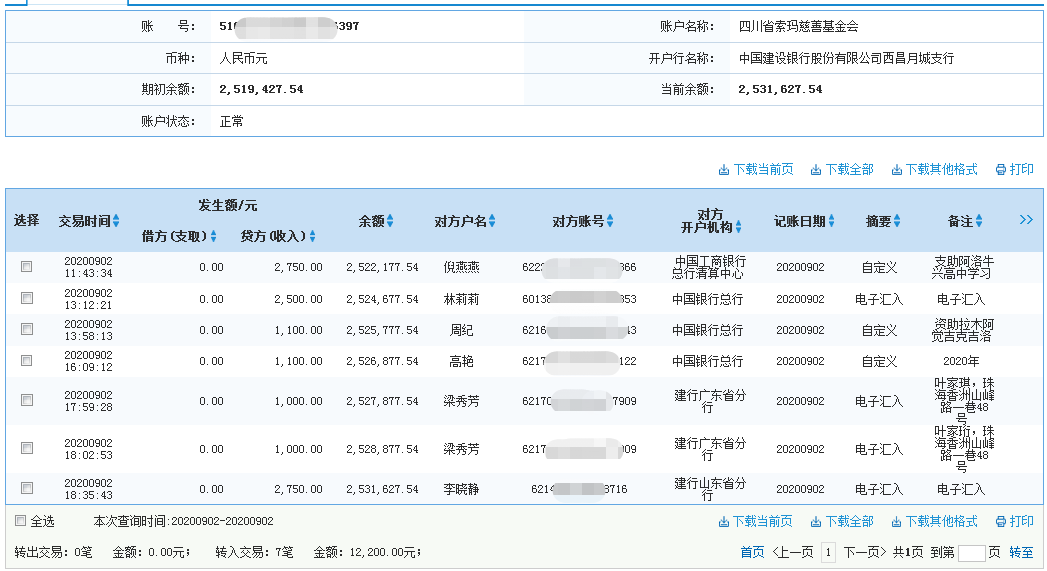Select the 倪燕燕 transaction checkbox
Screen dimensions: 1047x571
tap(27, 266)
